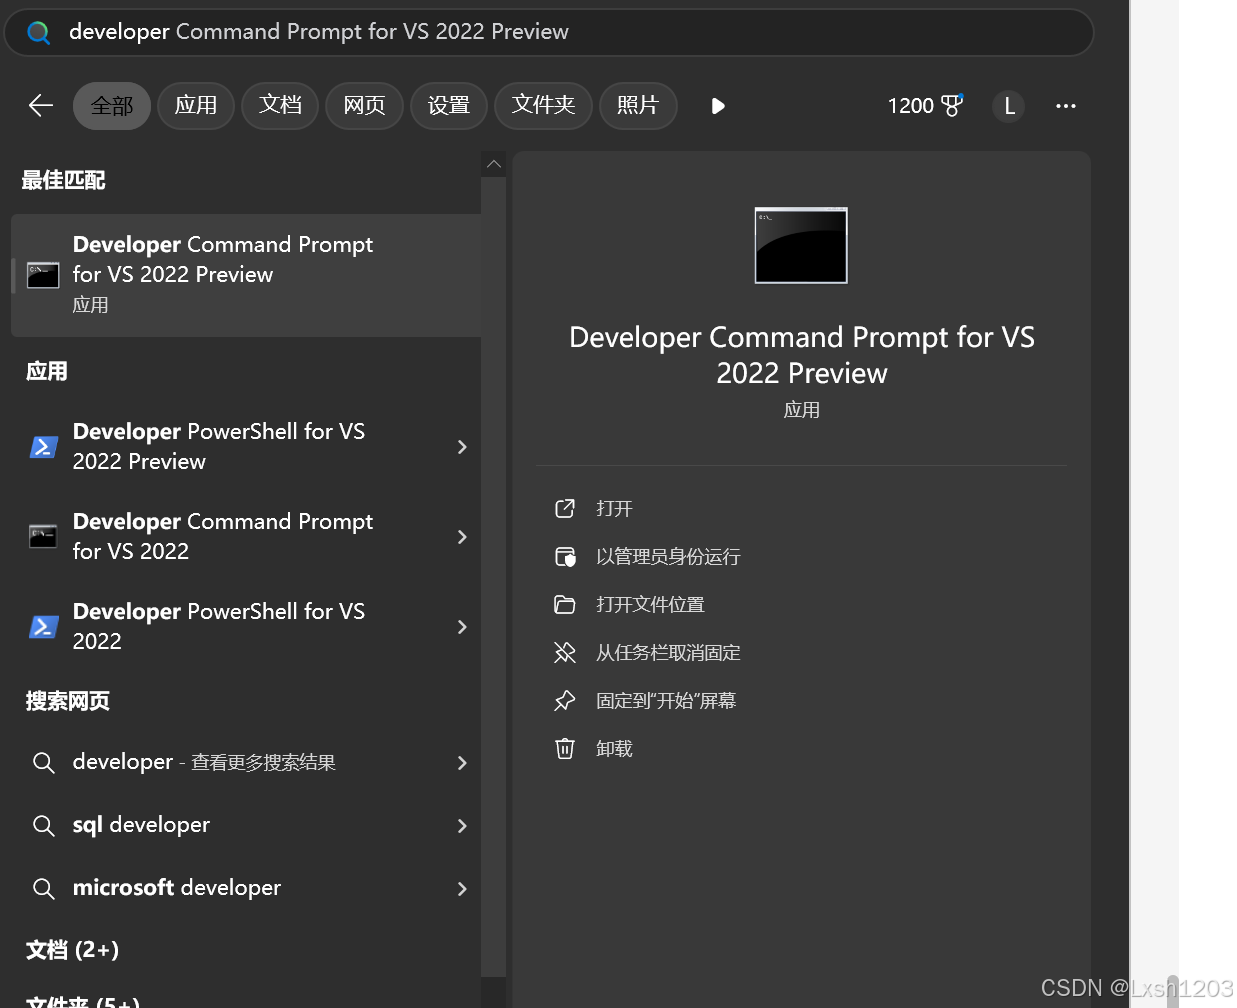
Task: Open the 文档 (2+) section header
Action: pyautogui.click(x=72, y=950)
